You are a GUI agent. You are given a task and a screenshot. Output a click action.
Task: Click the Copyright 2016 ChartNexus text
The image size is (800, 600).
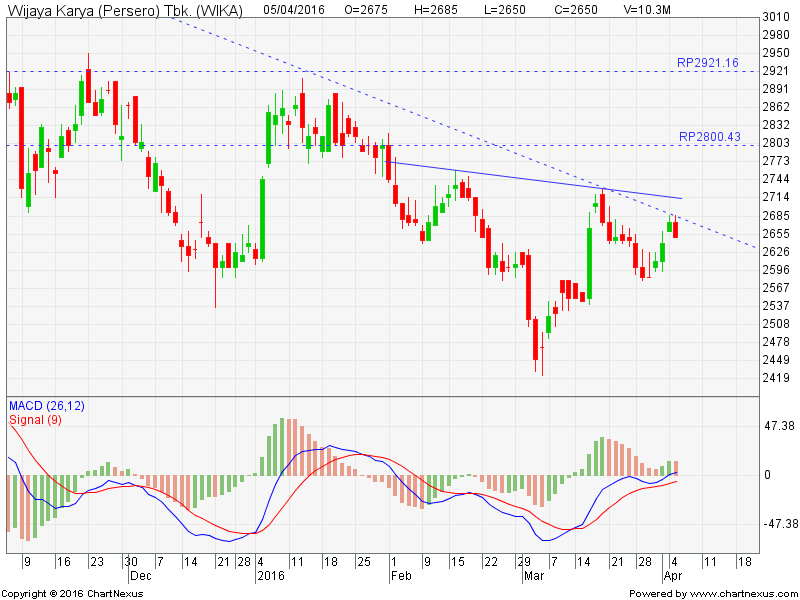tap(74, 593)
